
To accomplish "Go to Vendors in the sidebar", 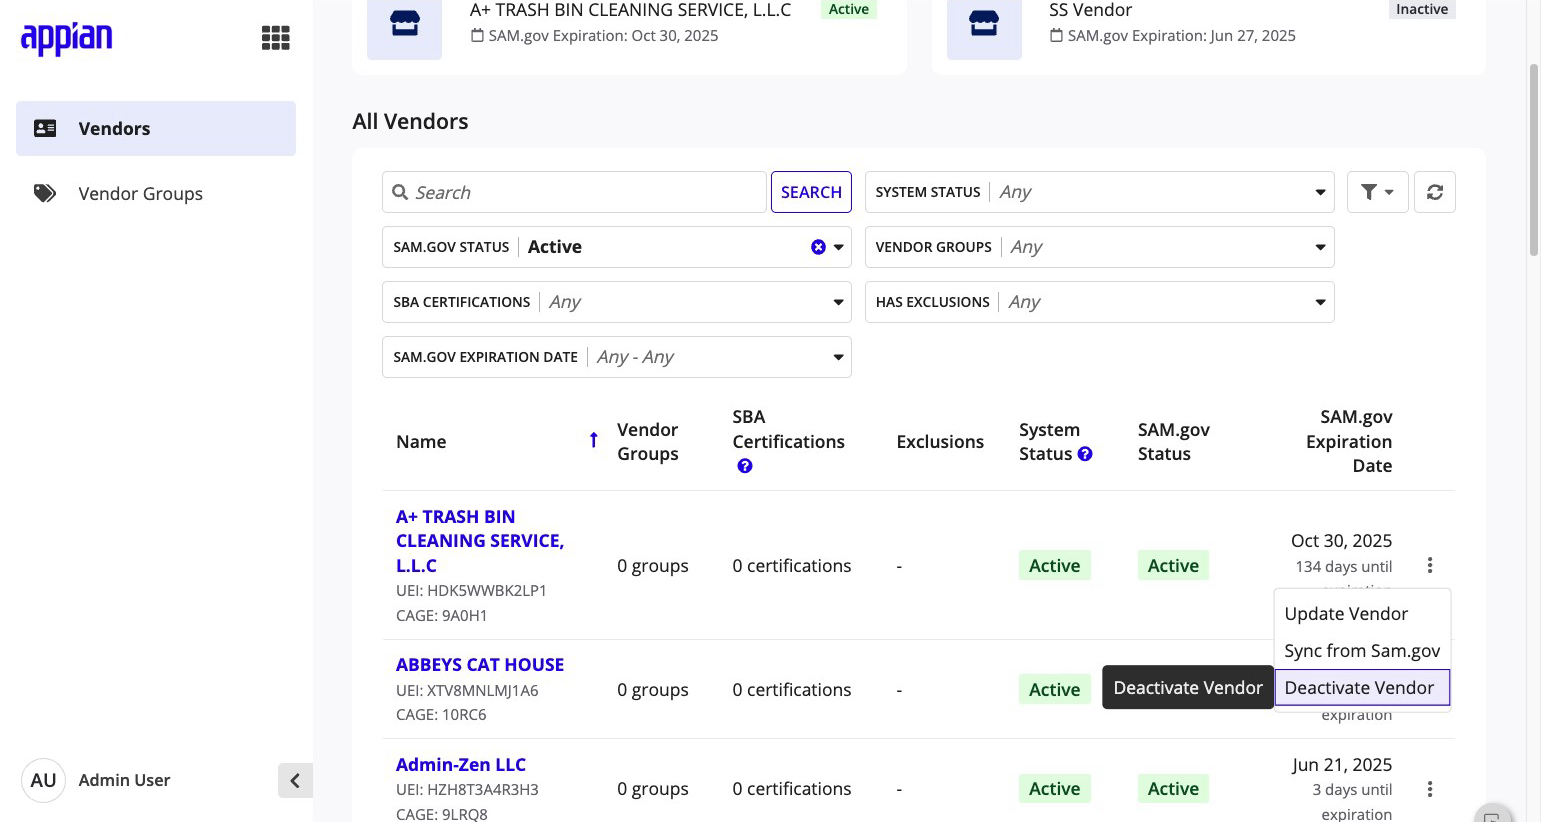I will tap(156, 128).
